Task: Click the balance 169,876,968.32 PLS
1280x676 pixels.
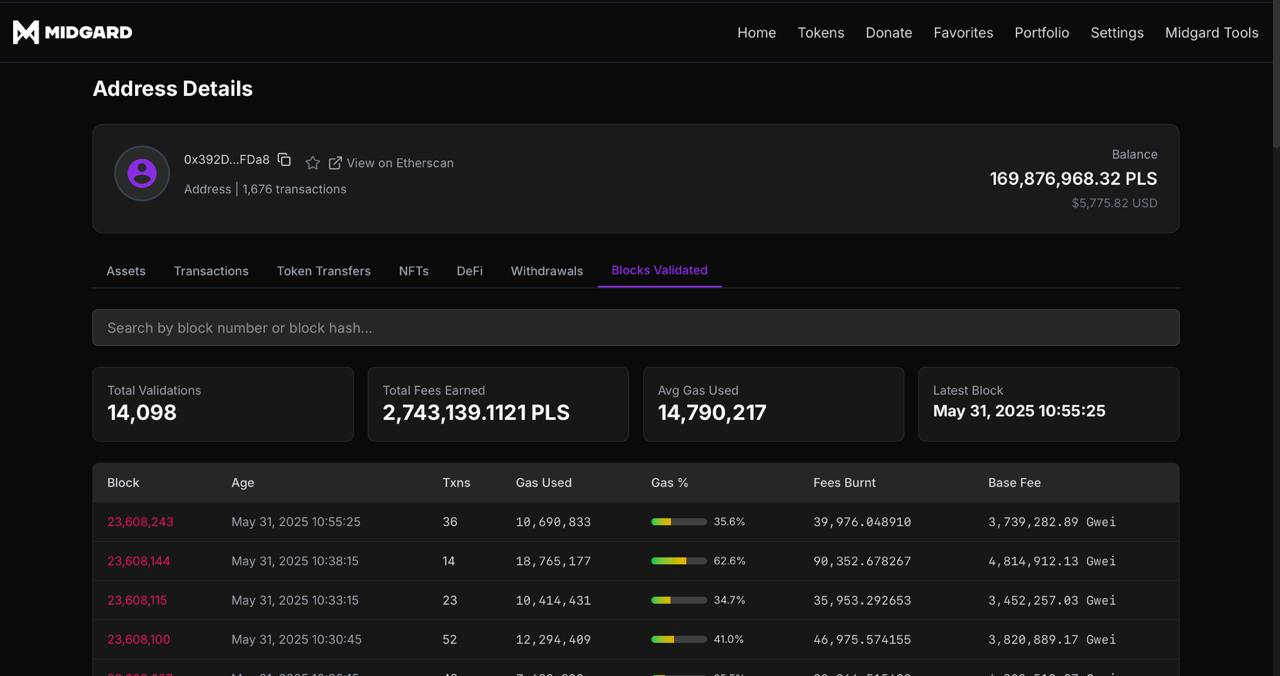Action: coord(1073,179)
